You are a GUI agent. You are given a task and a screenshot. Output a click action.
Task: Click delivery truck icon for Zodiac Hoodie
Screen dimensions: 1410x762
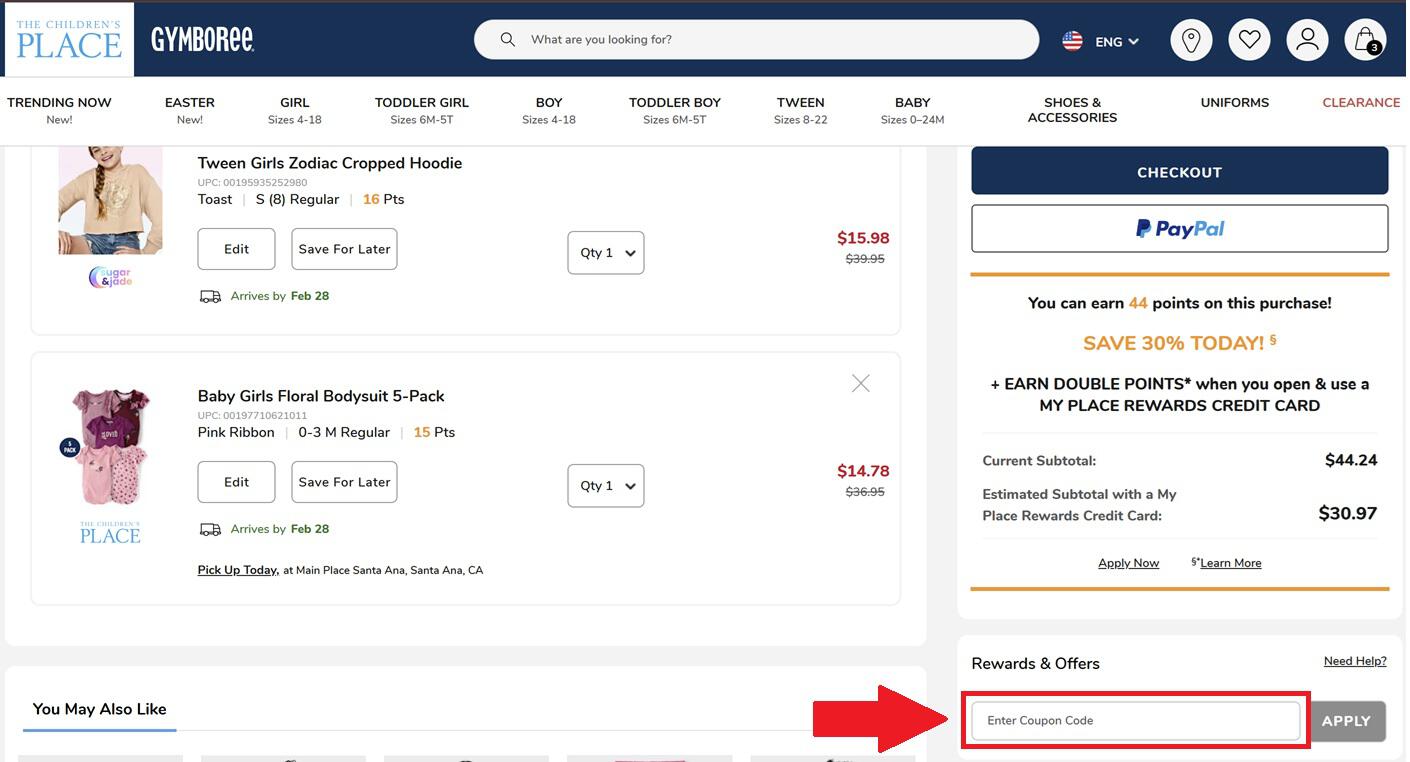(210, 296)
